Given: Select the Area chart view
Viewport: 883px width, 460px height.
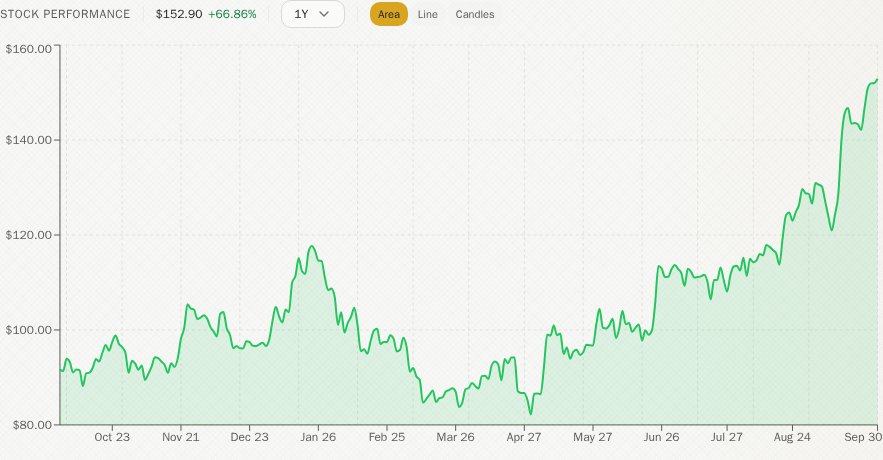Looking at the screenshot, I should tap(389, 14).
